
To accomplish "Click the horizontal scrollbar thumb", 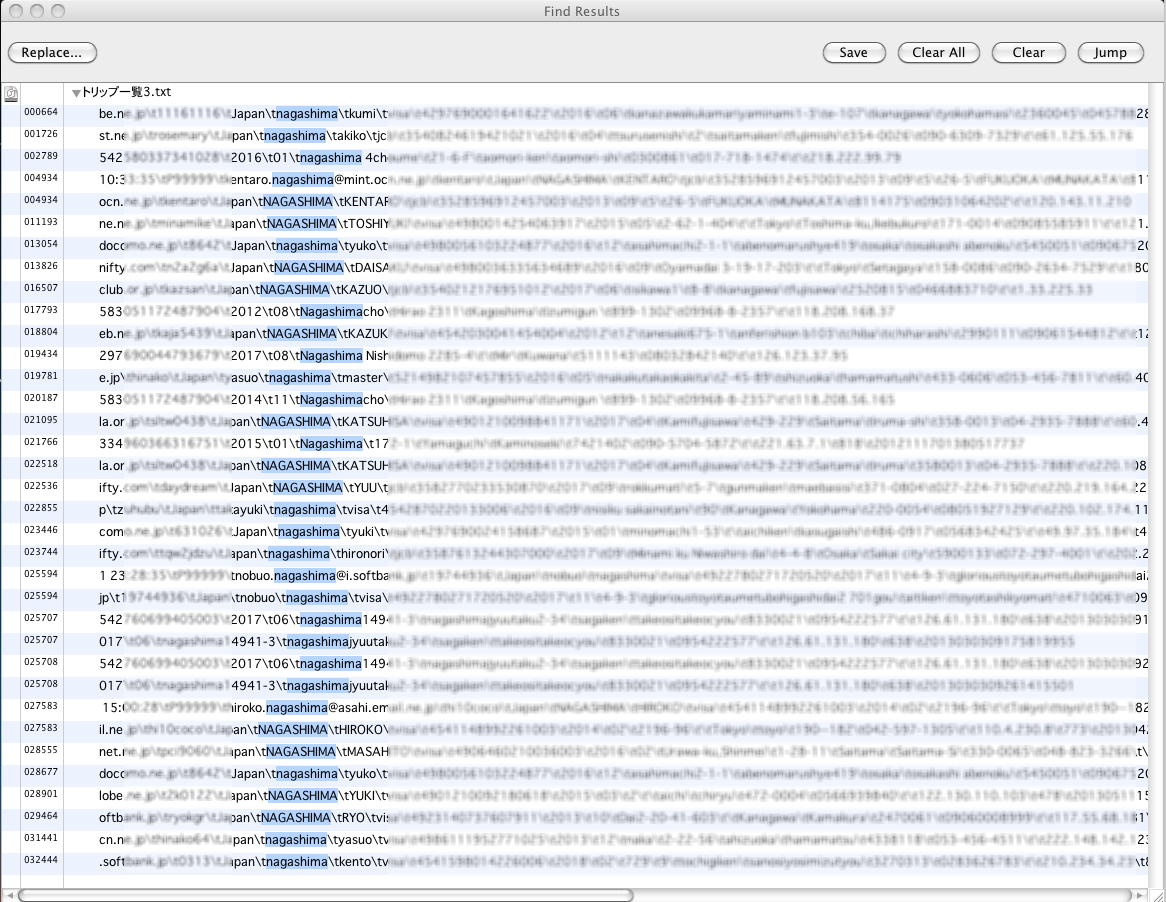I will (326, 895).
